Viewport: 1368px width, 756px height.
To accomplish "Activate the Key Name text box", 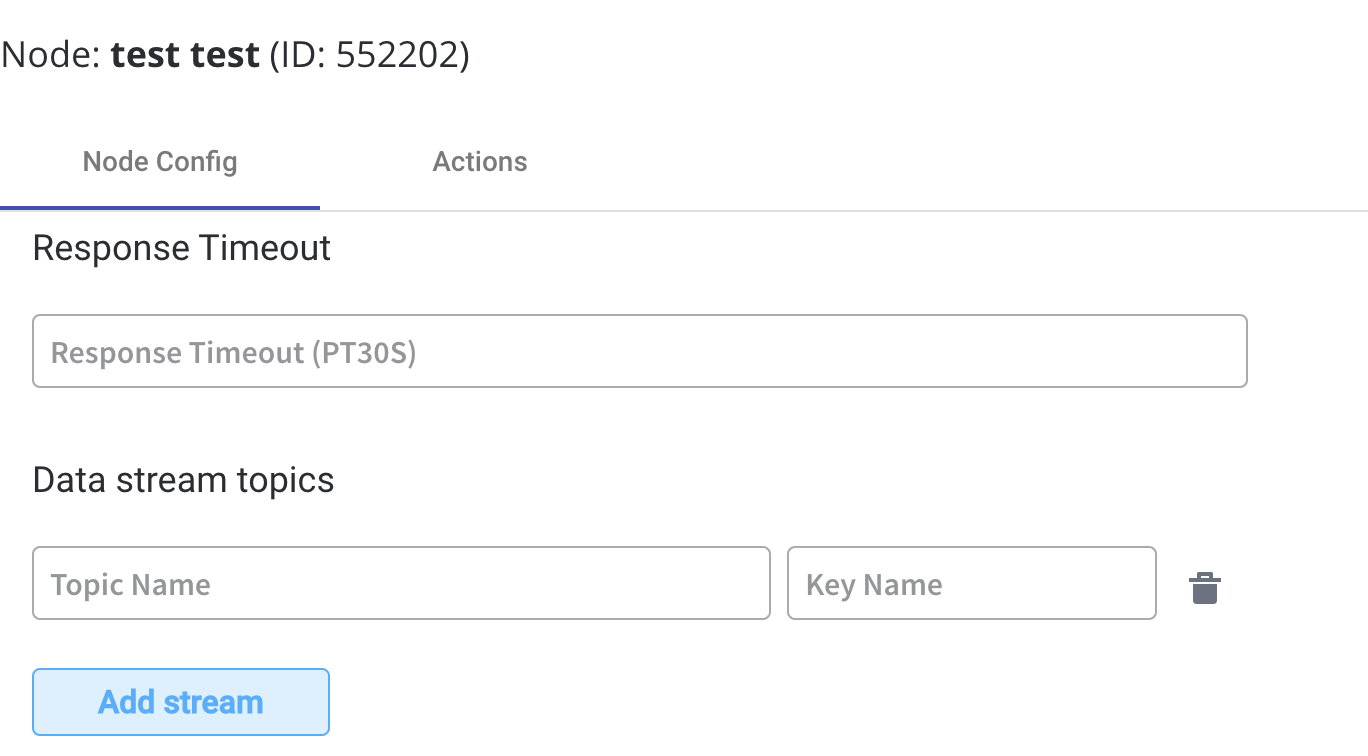I will (972, 583).
